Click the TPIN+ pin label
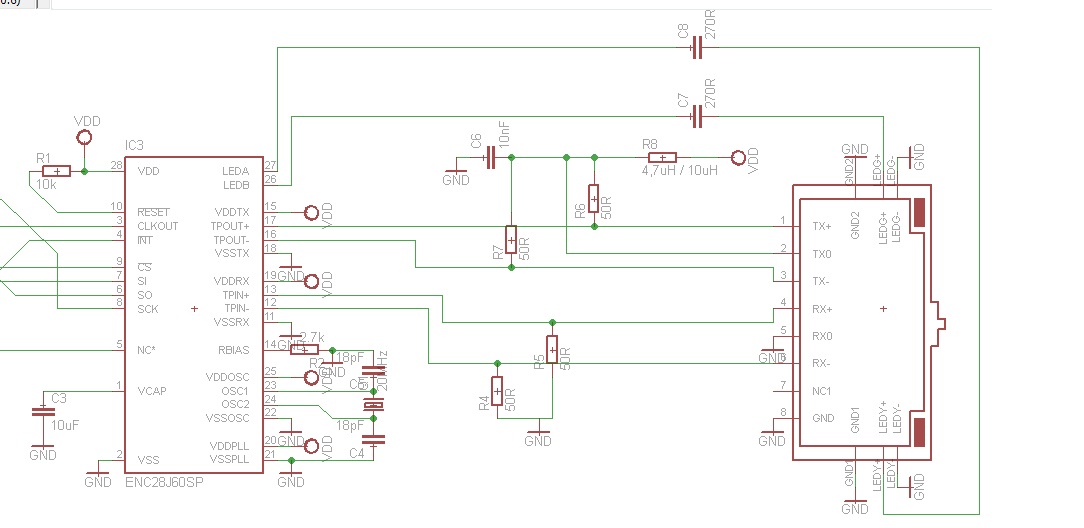The image size is (1084, 528). coord(236,295)
